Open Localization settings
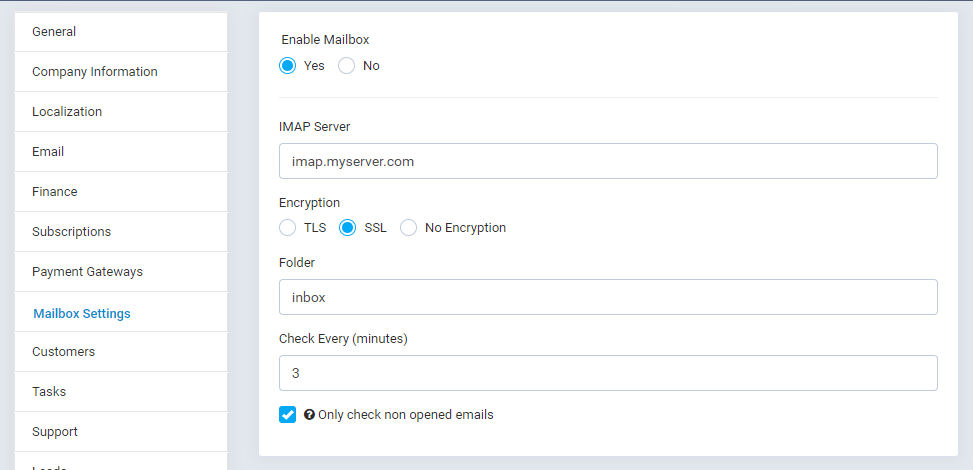 pos(67,112)
